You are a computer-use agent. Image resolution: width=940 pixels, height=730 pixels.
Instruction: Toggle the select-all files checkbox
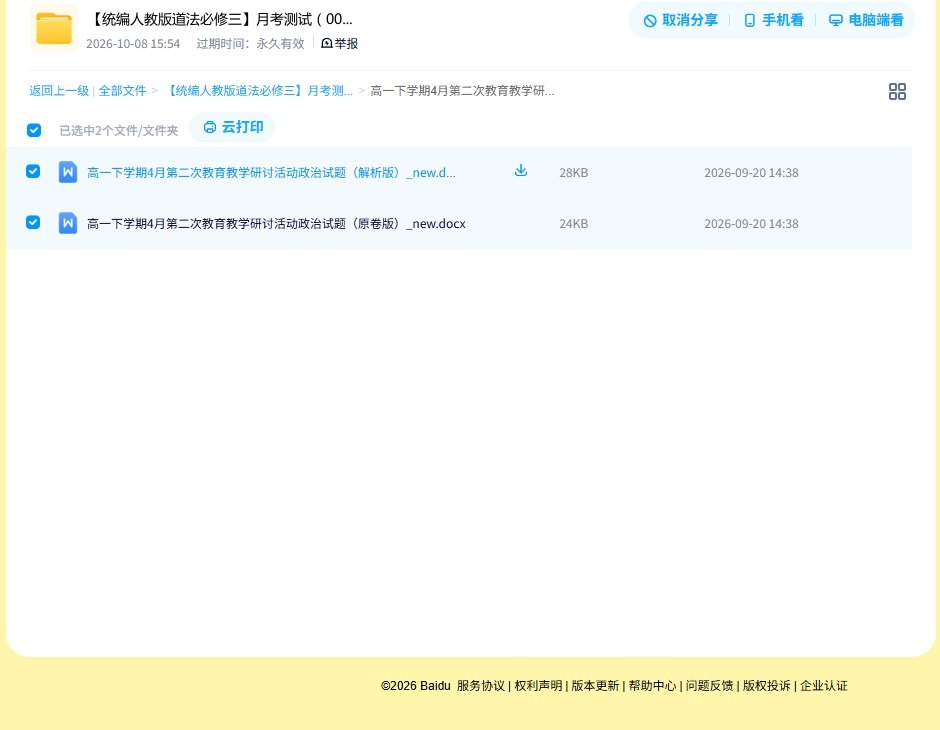[34, 130]
